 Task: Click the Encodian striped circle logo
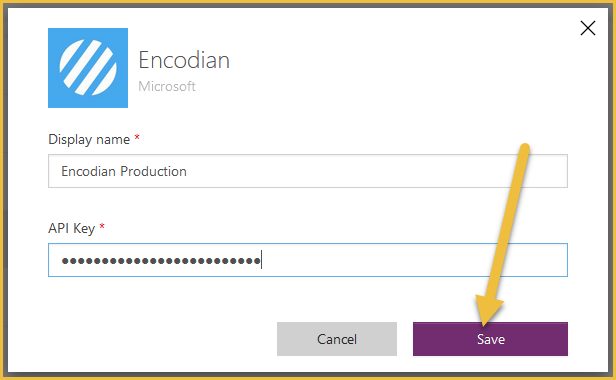click(88, 68)
